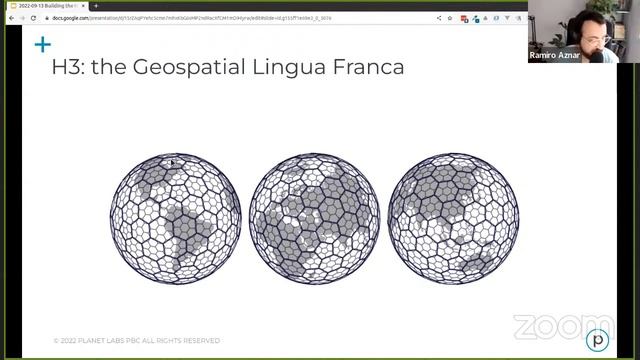
Task: Click the browser forward arrow
Action: [x=22, y=18]
